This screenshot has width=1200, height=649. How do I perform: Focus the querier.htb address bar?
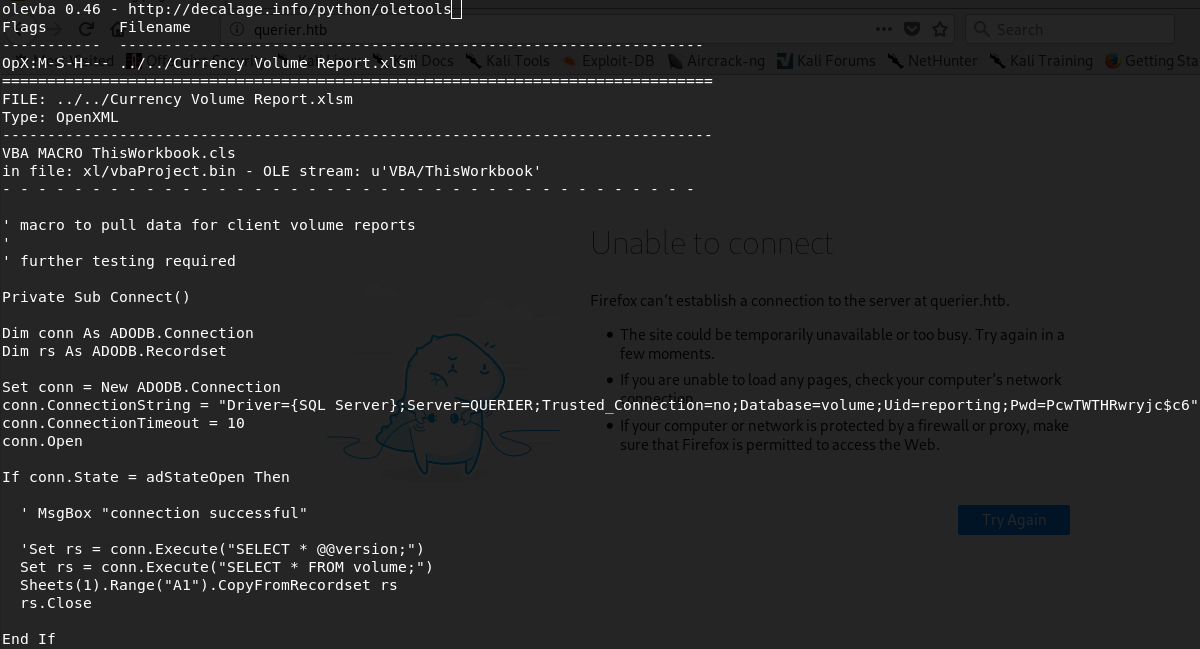pyautogui.click(x=550, y=29)
